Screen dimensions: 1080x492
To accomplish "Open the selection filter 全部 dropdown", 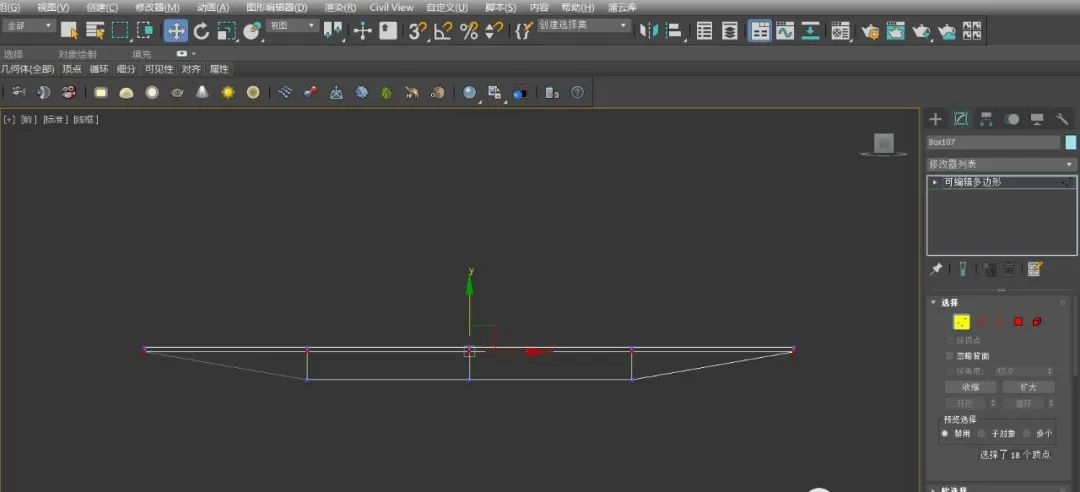I will tap(30, 25).
